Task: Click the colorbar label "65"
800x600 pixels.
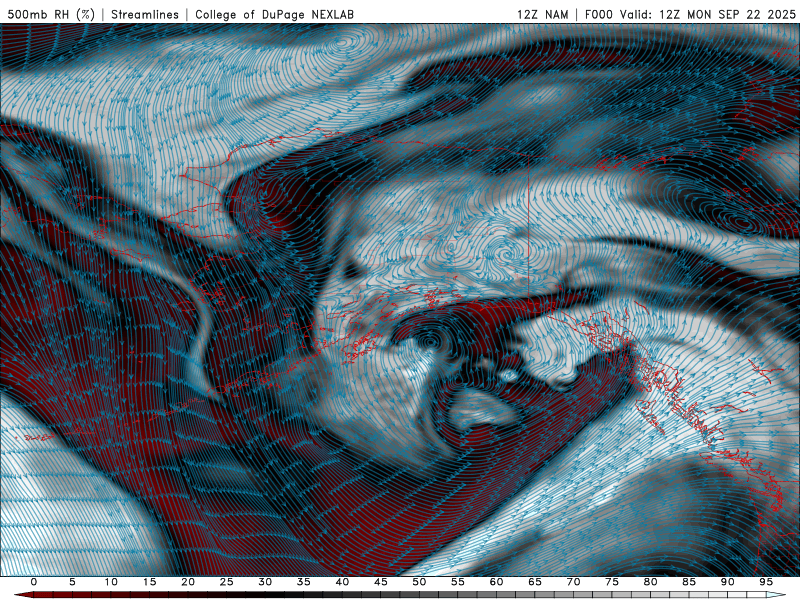Action: point(535,582)
